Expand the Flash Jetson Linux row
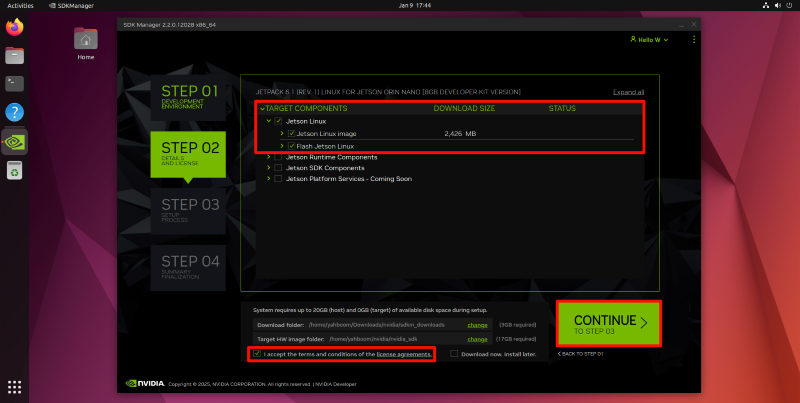 pos(282,146)
